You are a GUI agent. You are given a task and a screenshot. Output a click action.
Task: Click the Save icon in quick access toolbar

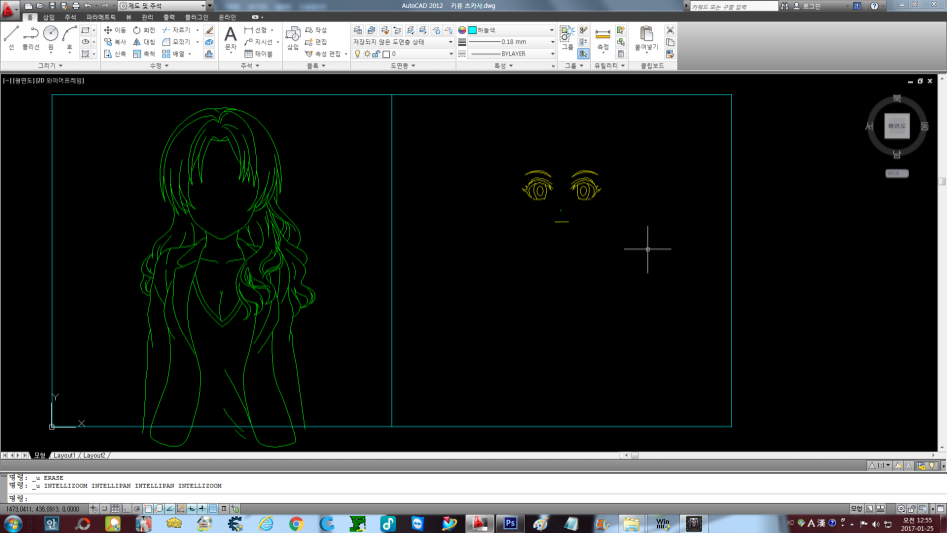pyautogui.click(x=52, y=5)
